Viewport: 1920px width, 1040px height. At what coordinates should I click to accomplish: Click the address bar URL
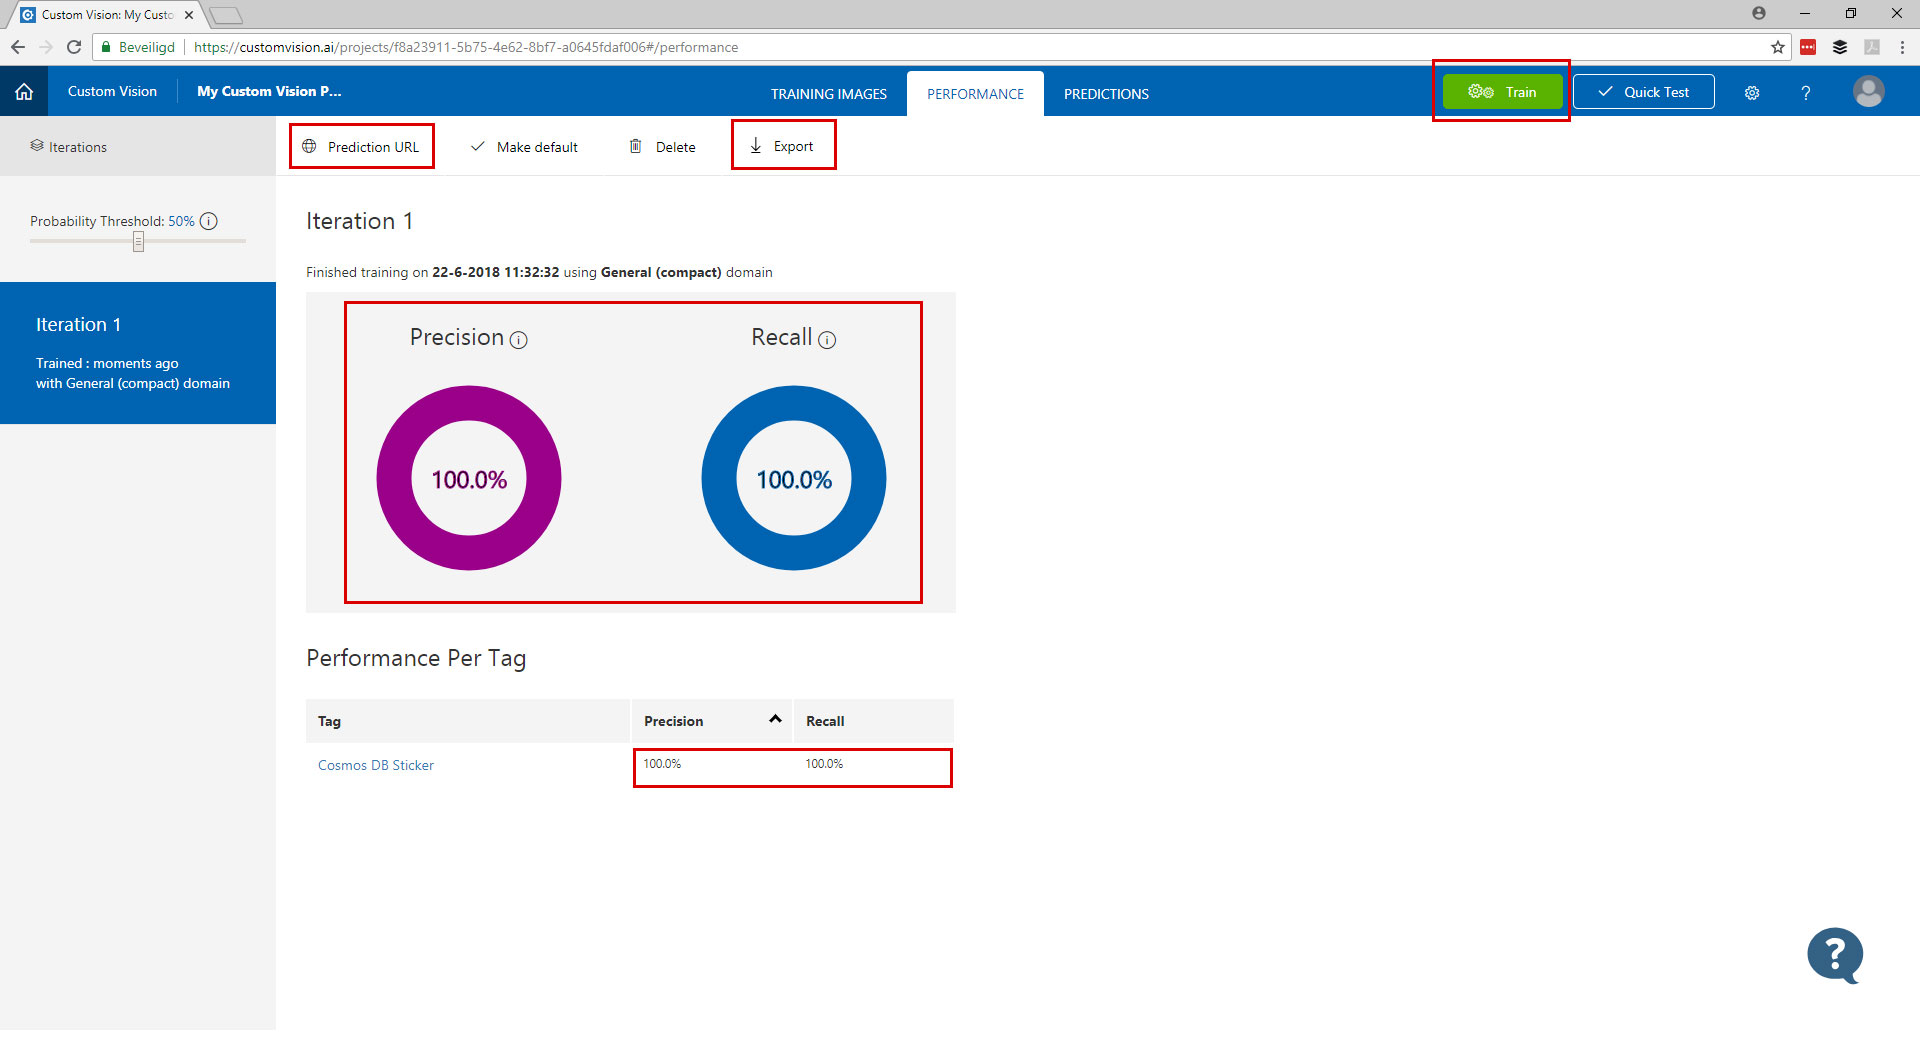tap(466, 47)
